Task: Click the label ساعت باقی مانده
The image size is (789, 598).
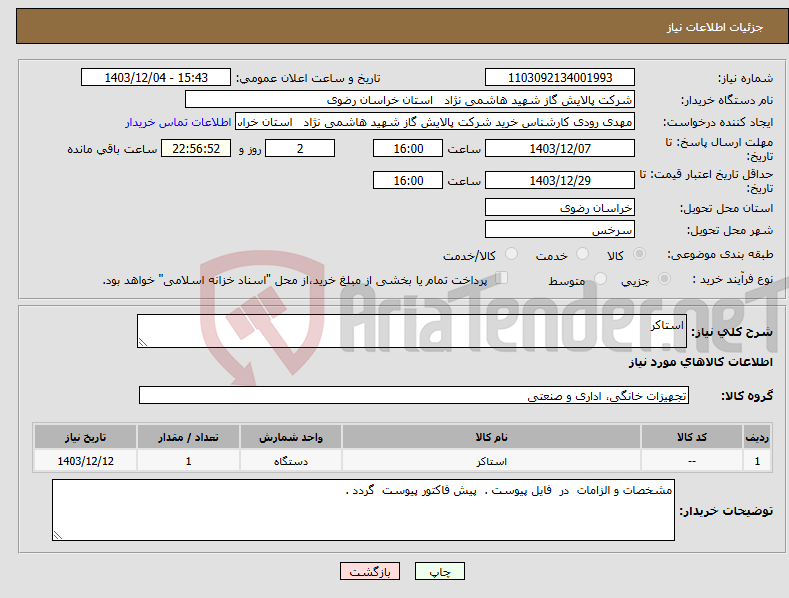Action: [112, 149]
